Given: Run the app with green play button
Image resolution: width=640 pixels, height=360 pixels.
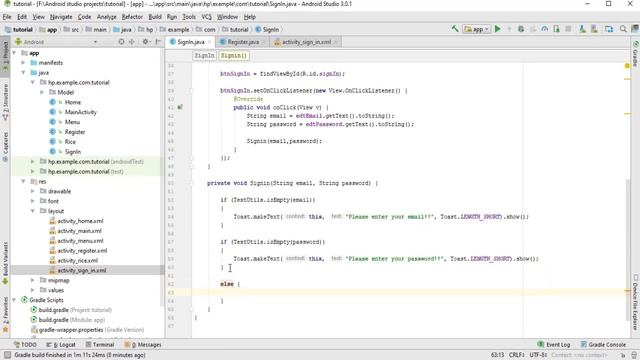Looking at the screenshot, I should [498, 29].
